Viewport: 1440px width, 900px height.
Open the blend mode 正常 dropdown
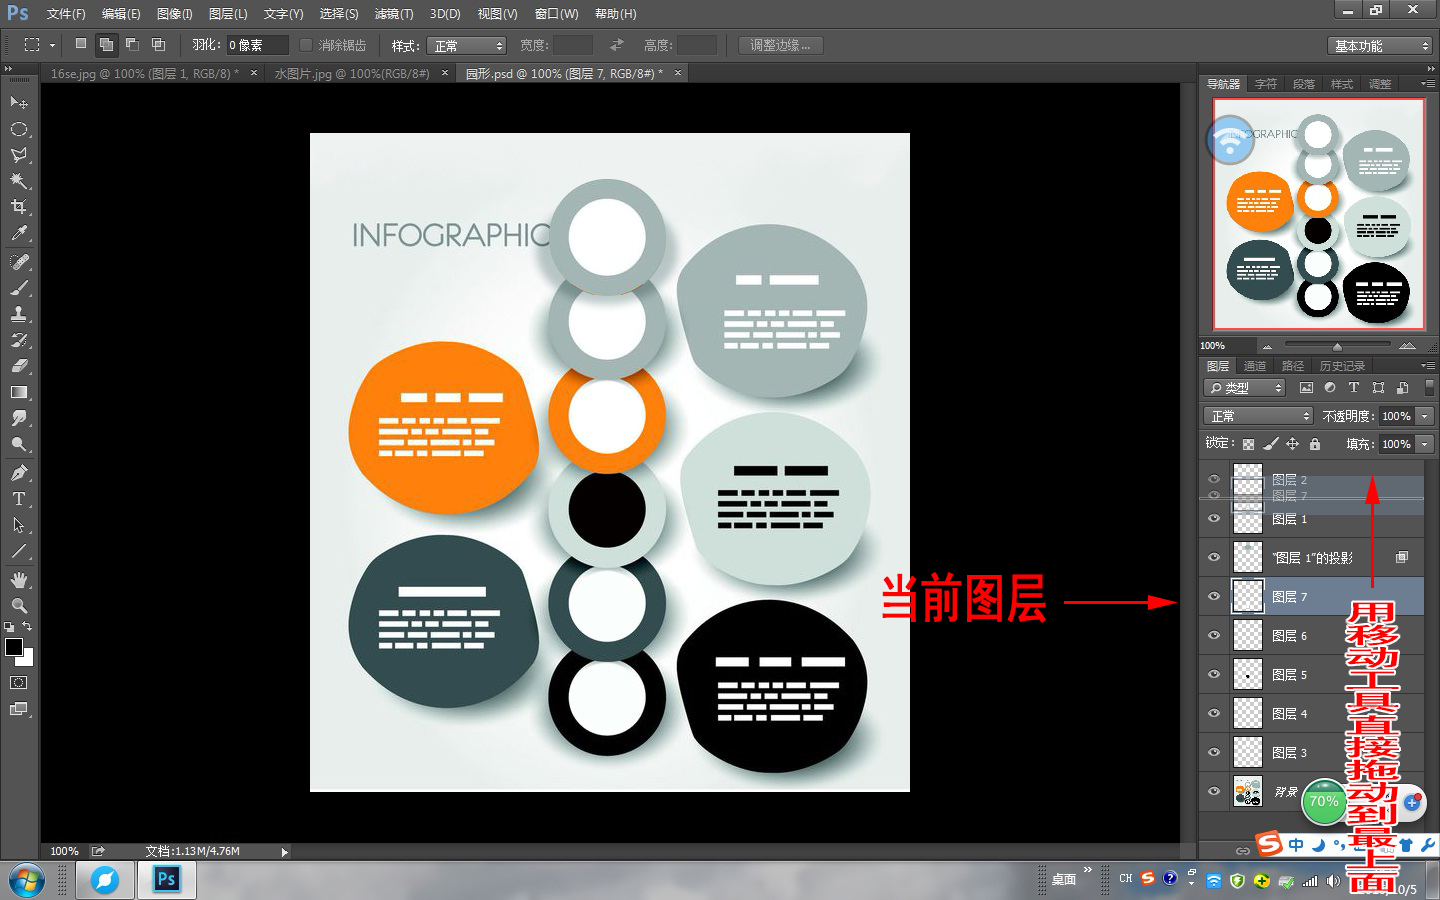1258,416
